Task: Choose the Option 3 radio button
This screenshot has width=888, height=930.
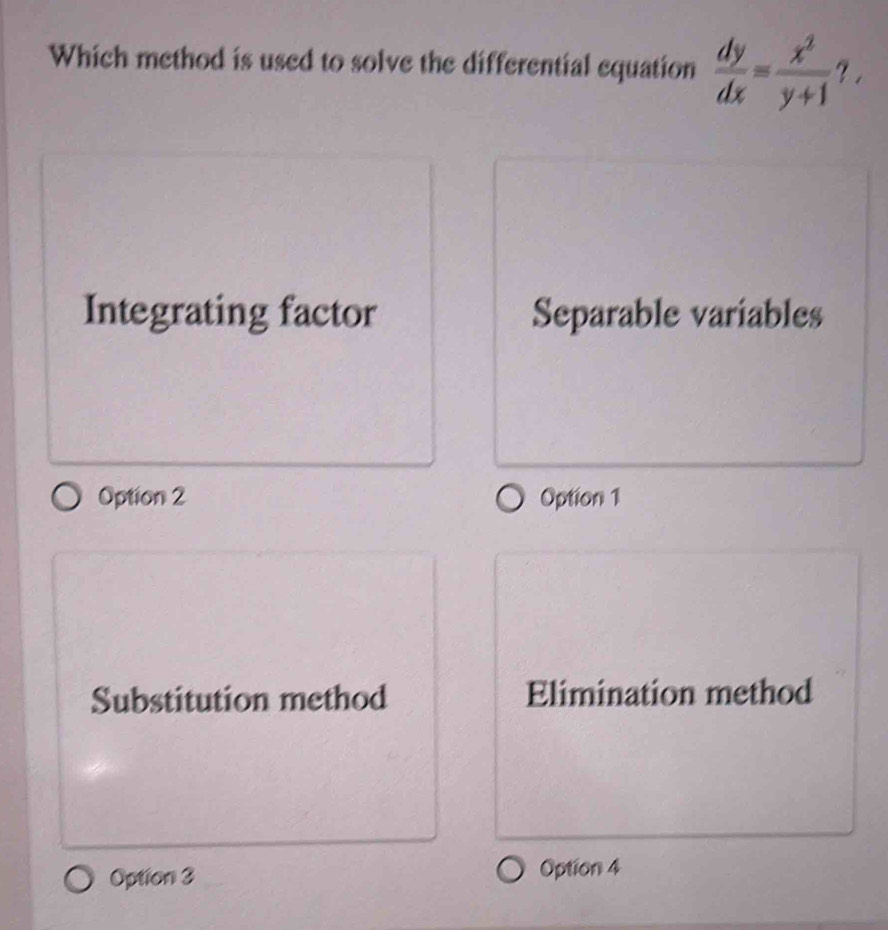Action: [x=78, y=878]
